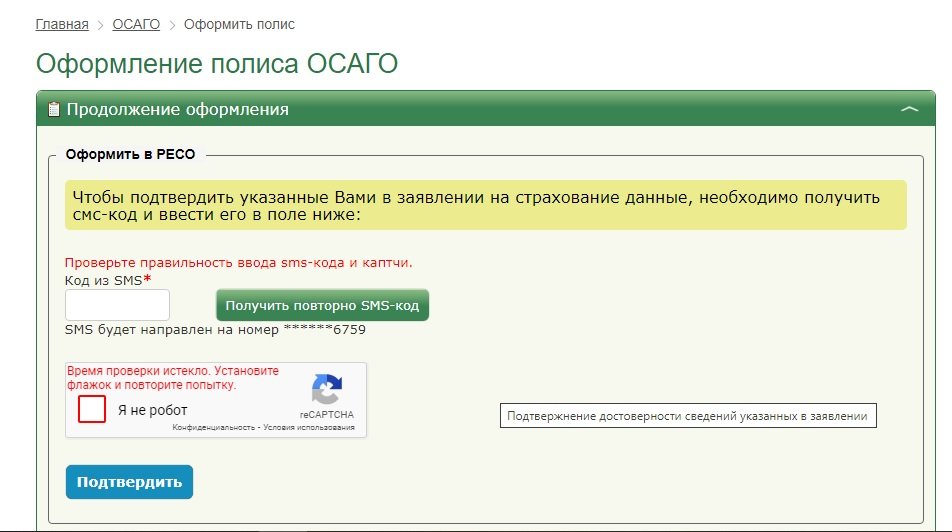Tick the Я не робот checkbox
This screenshot has height=532, width=952.
point(92,409)
